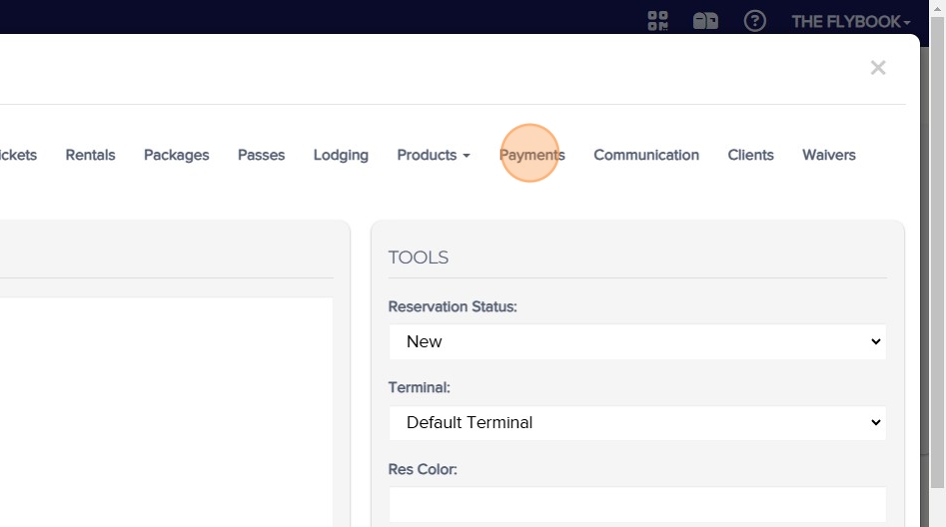Open Terminal dropdown showing Default Terminal
This screenshot has width=946, height=527.
(638, 422)
